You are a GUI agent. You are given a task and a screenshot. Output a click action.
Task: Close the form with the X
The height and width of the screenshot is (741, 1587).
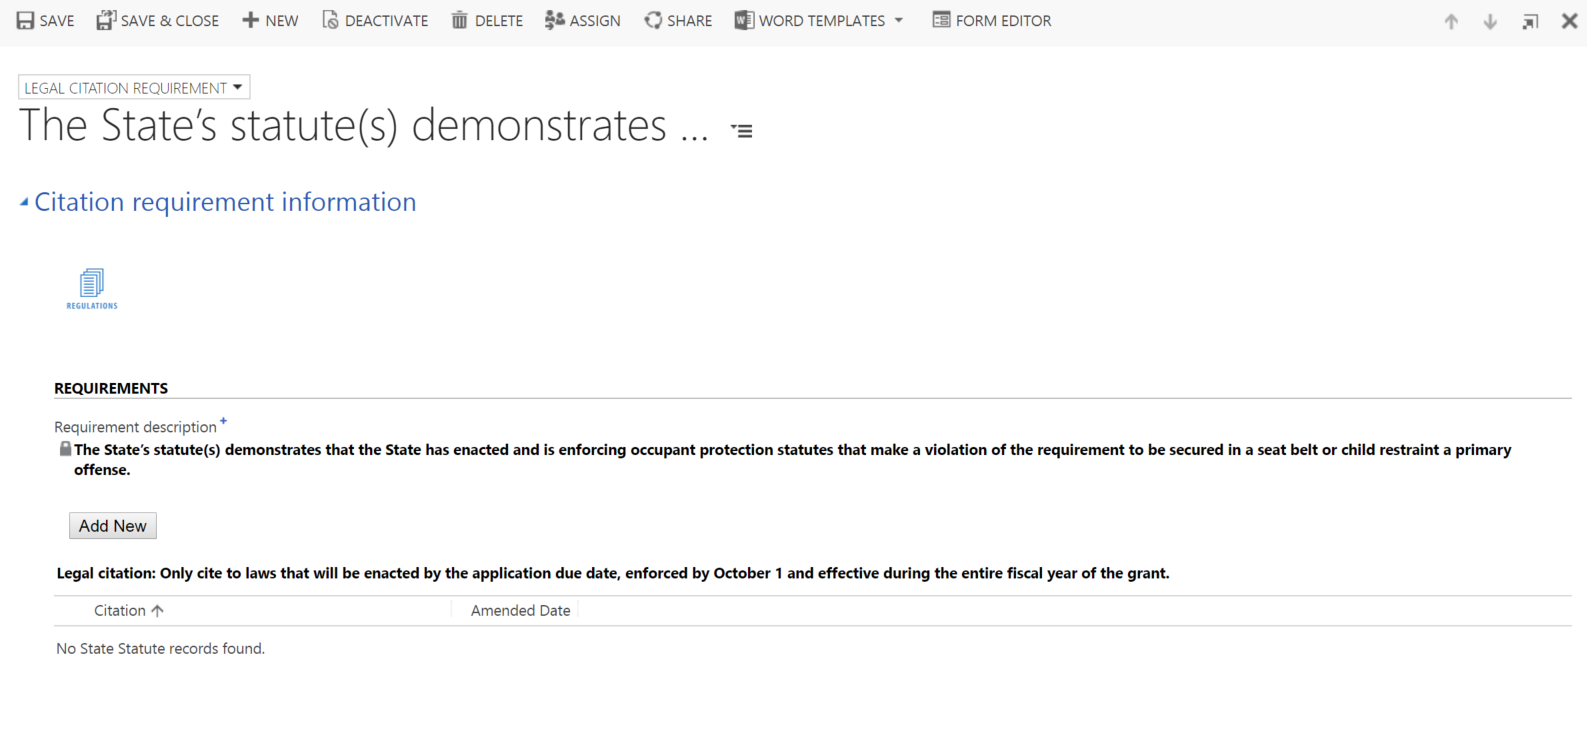[1569, 21]
